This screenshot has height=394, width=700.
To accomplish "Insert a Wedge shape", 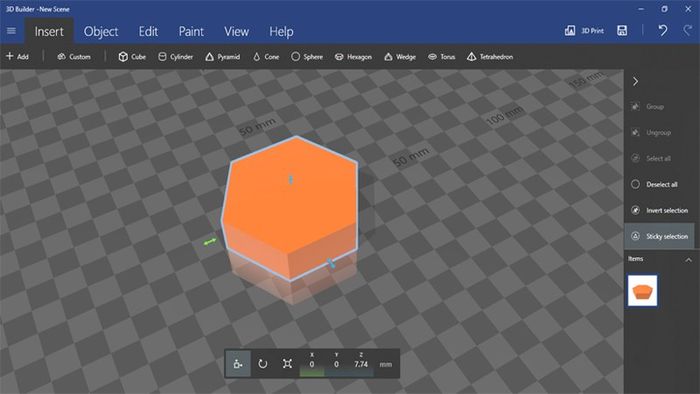I will (400, 57).
